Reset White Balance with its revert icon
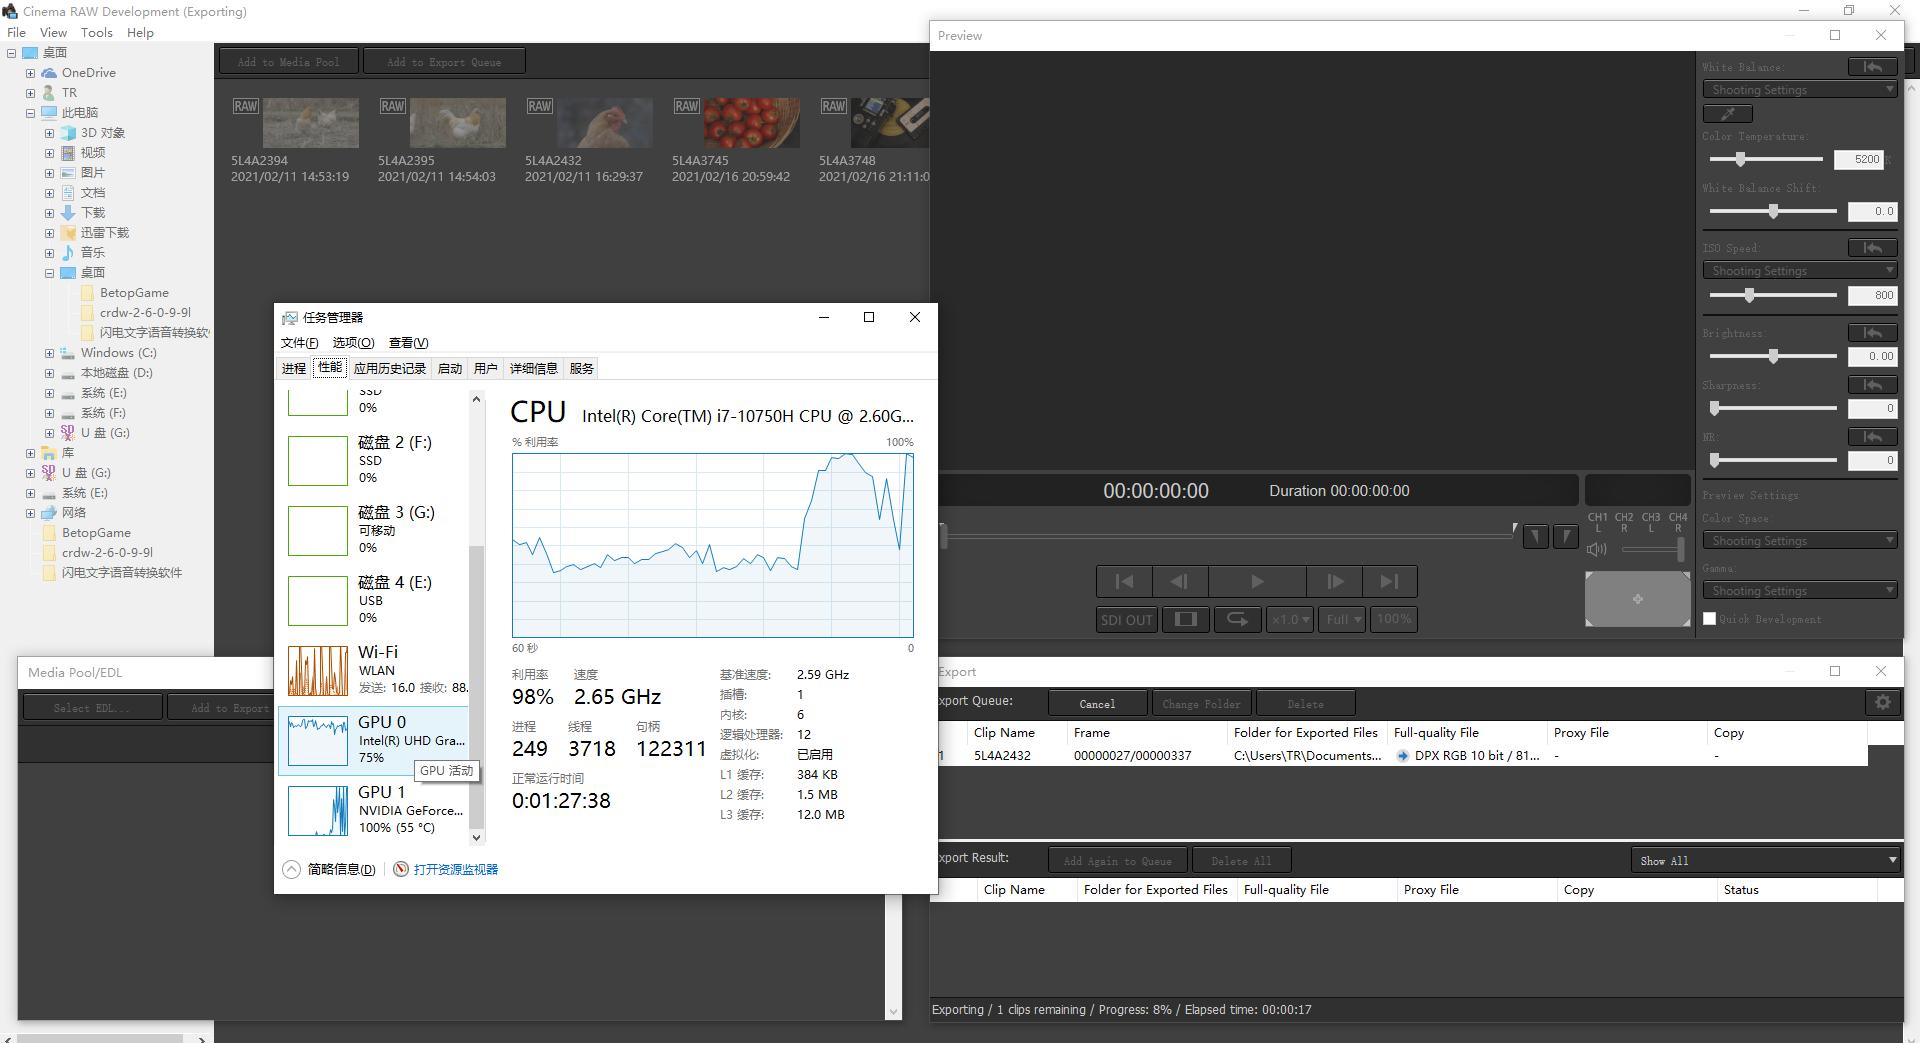This screenshot has height=1043, width=1920. click(1871, 67)
